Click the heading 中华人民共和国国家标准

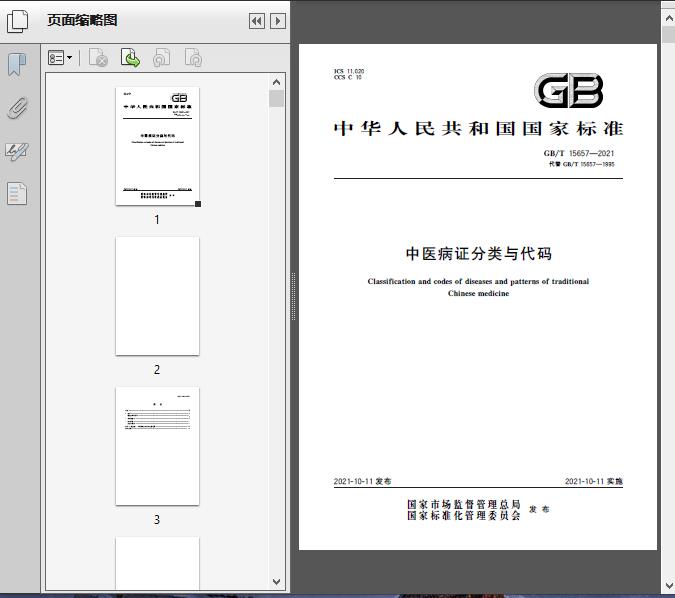pyautogui.click(x=478, y=129)
